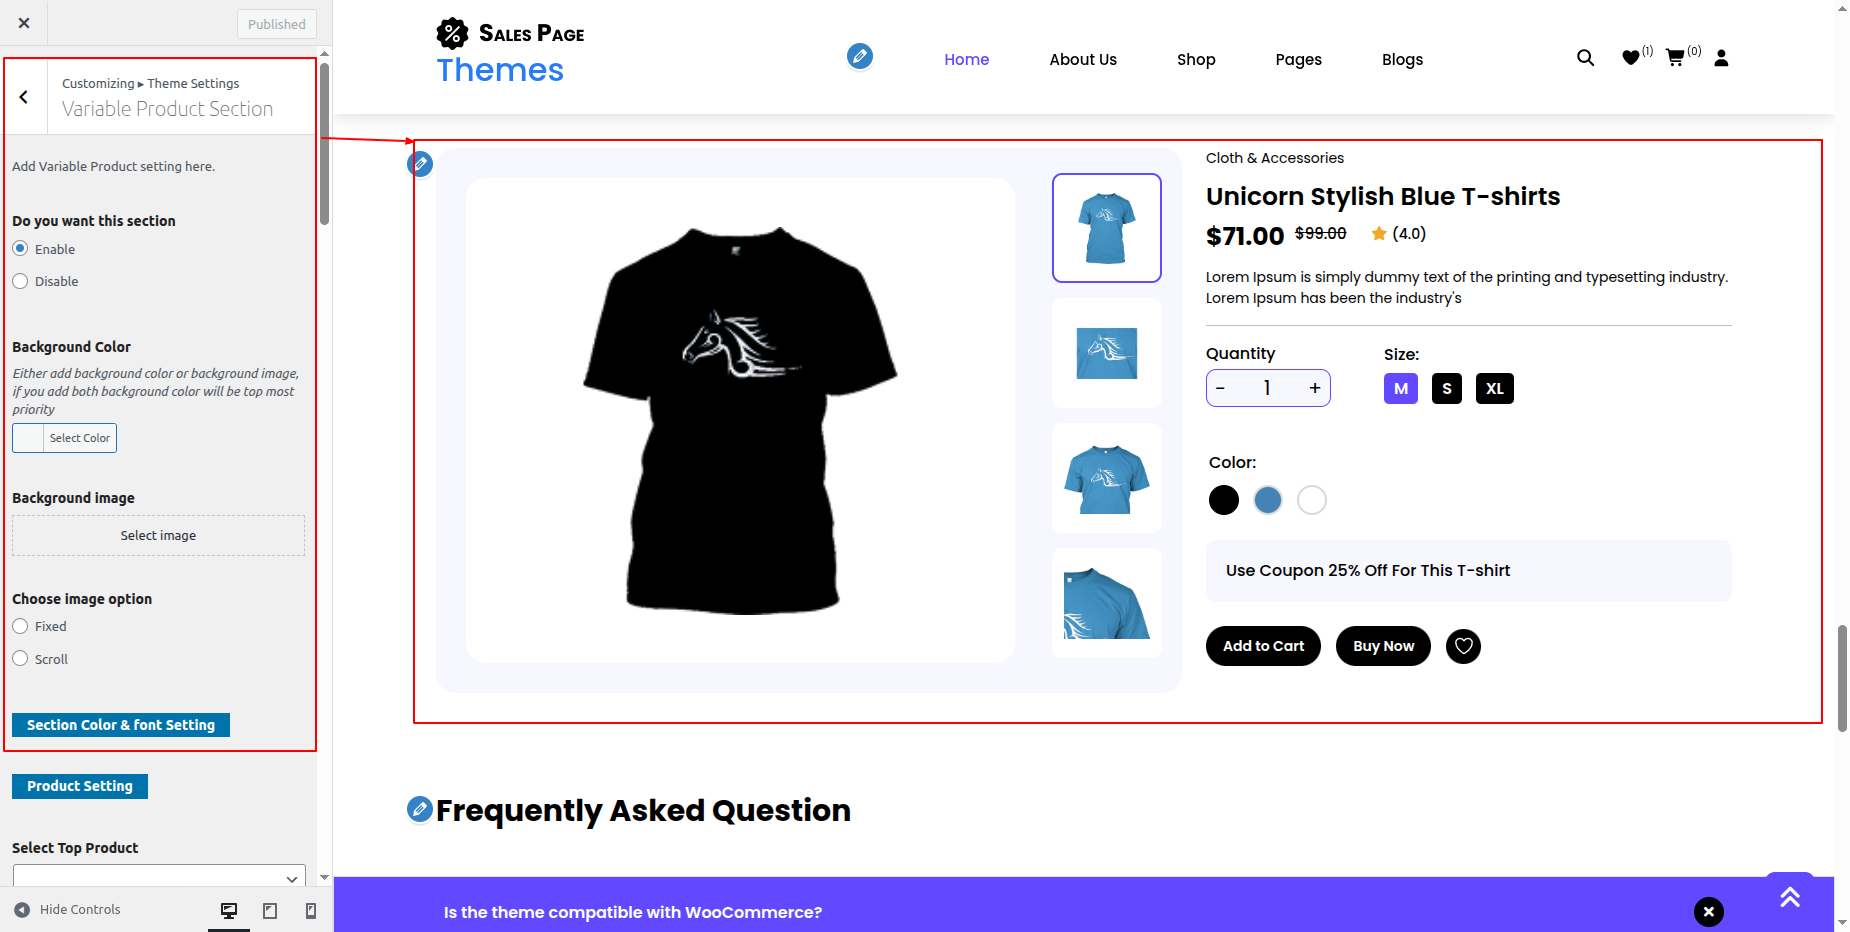Expand the Select Top Product dropdown
The height and width of the screenshot is (932, 1850).
pos(159,876)
